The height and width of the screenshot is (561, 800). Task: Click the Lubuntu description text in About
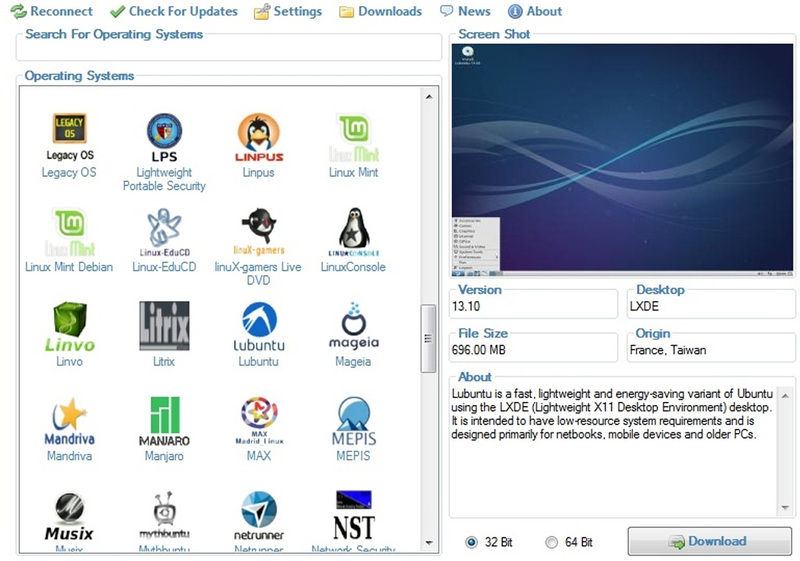pyautogui.click(x=612, y=414)
